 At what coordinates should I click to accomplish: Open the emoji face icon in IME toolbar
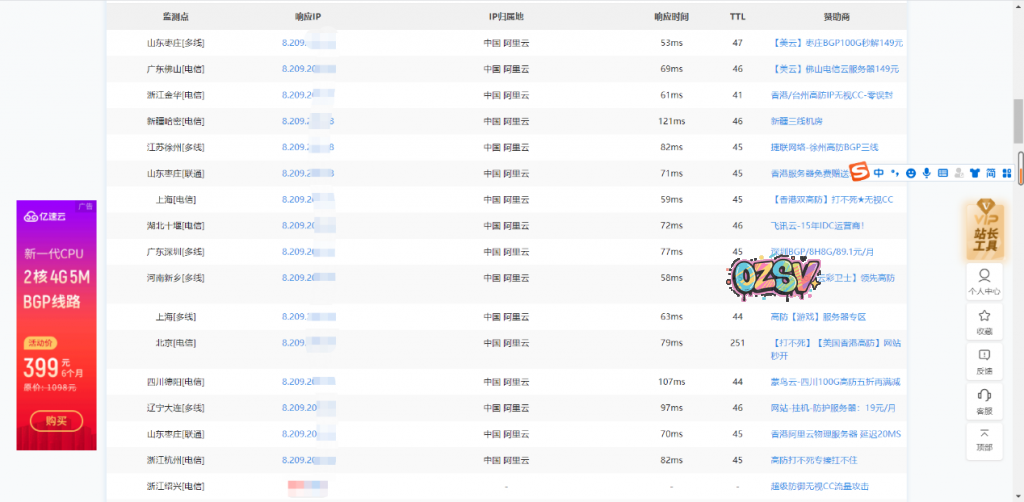pos(911,173)
